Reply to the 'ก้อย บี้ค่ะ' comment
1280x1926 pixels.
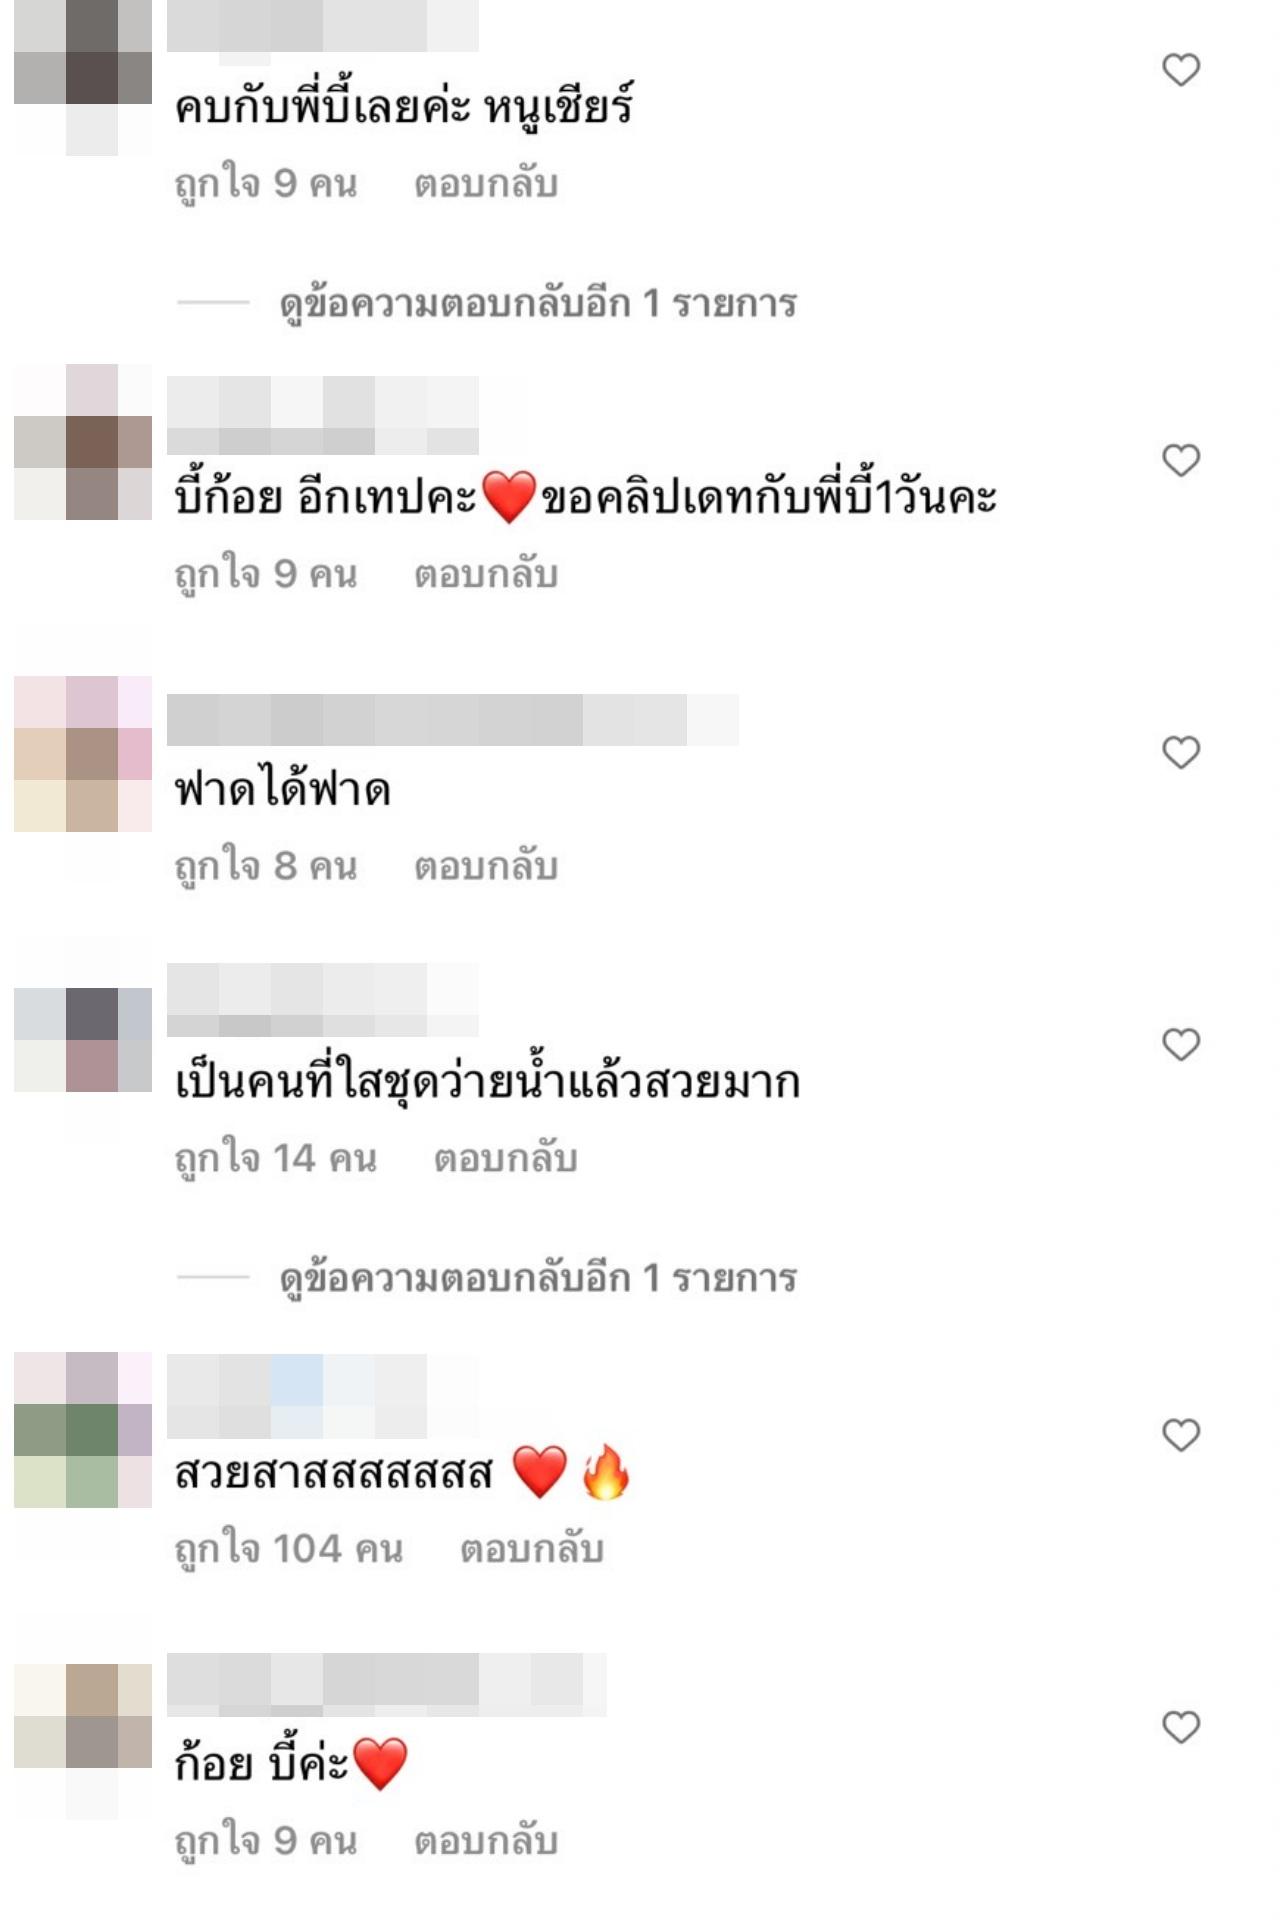pyautogui.click(x=486, y=1841)
